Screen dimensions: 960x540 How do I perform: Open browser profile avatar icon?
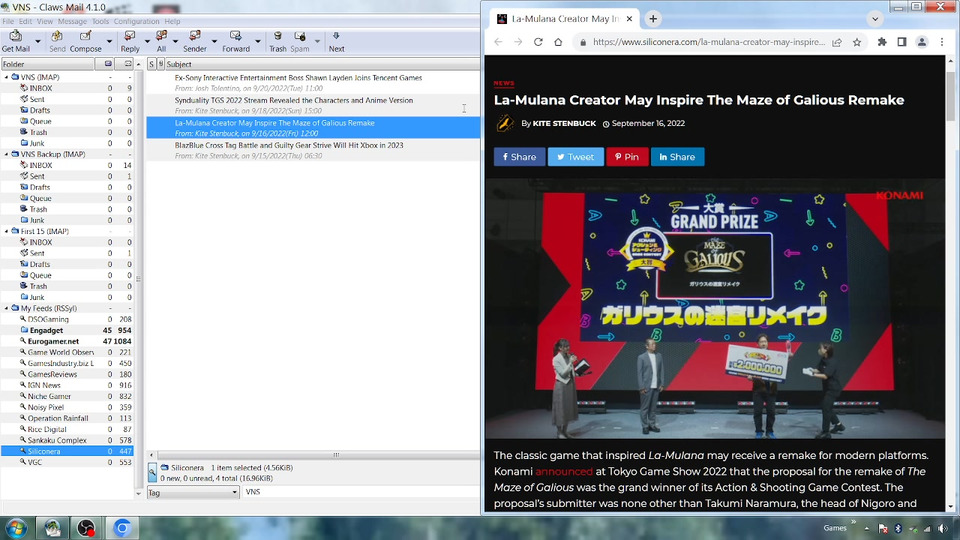click(921, 42)
